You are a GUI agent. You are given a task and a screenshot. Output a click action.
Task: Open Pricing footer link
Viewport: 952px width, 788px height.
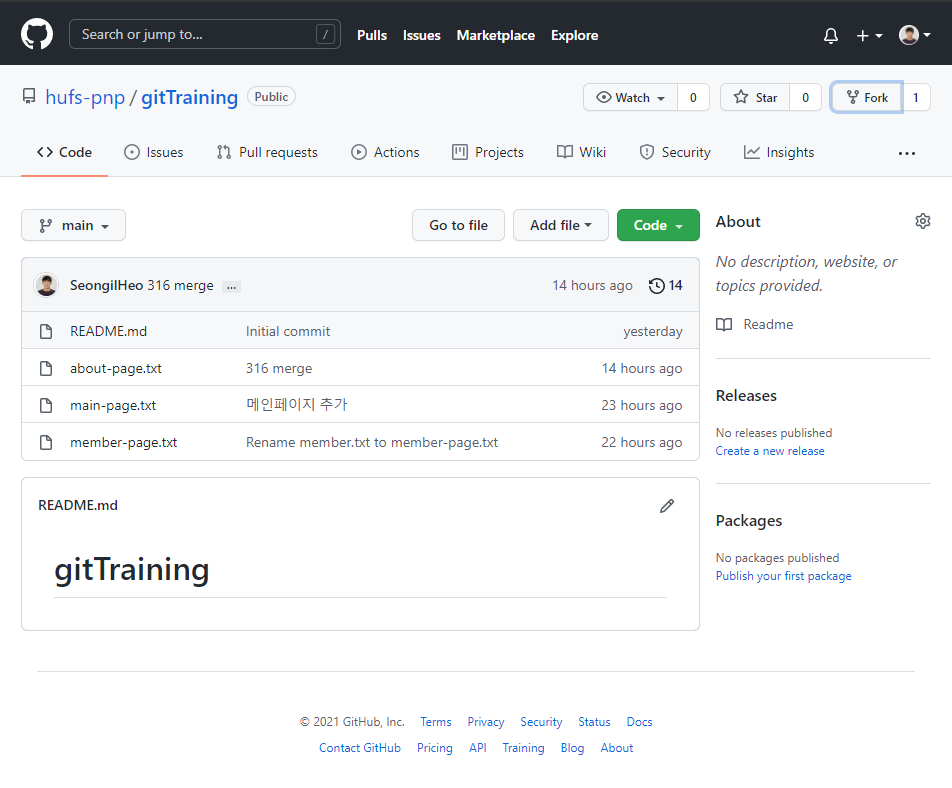pyautogui.click(x=434, y=748)
